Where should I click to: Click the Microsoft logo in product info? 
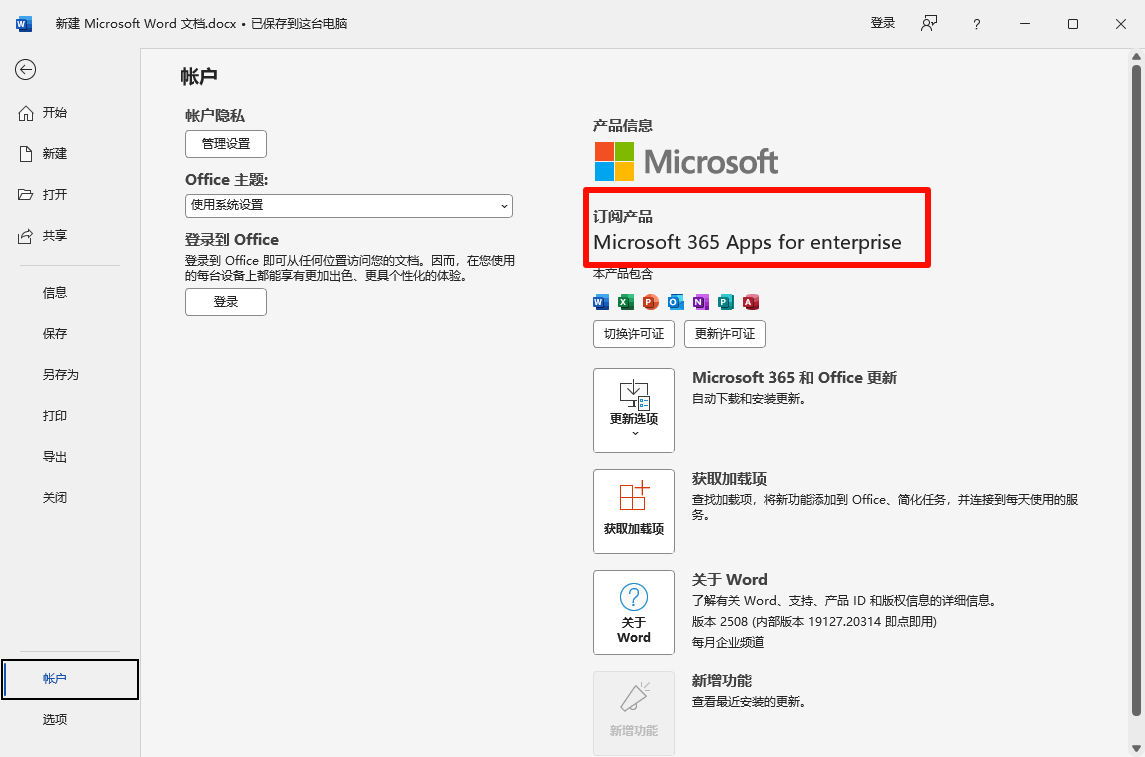[685, 160]
